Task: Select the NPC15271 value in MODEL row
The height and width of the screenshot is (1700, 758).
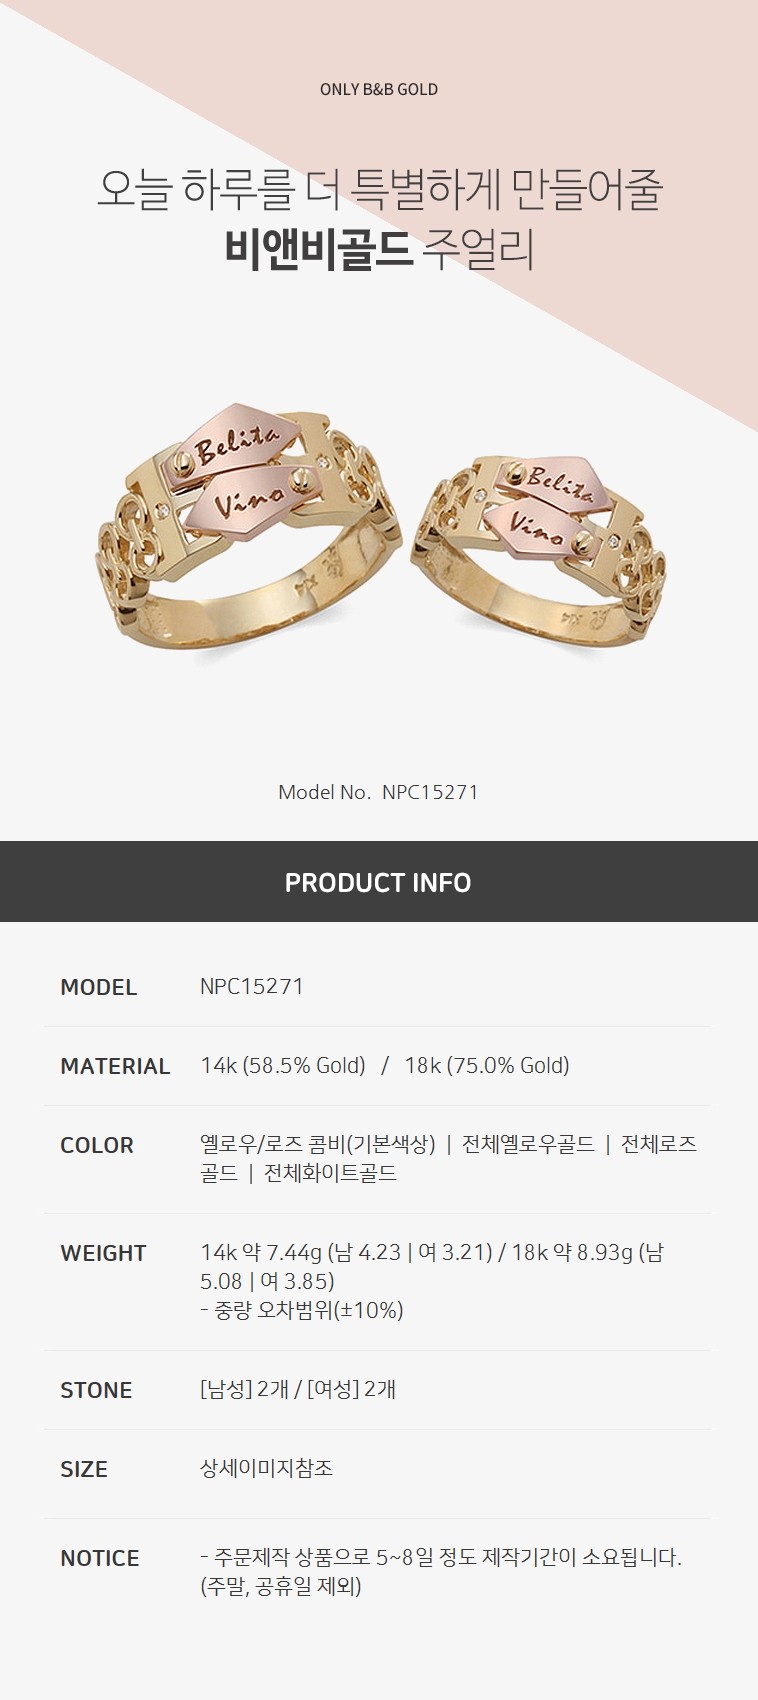Action: pos(251,986)
